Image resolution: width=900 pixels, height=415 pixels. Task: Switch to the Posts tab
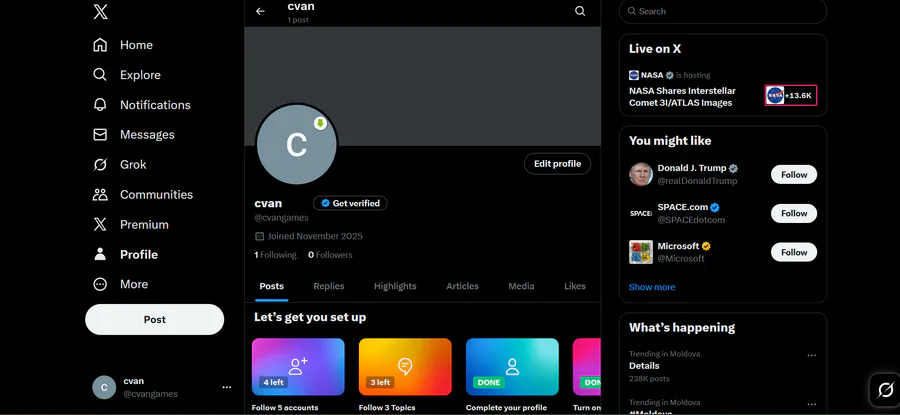click(271, 286)
